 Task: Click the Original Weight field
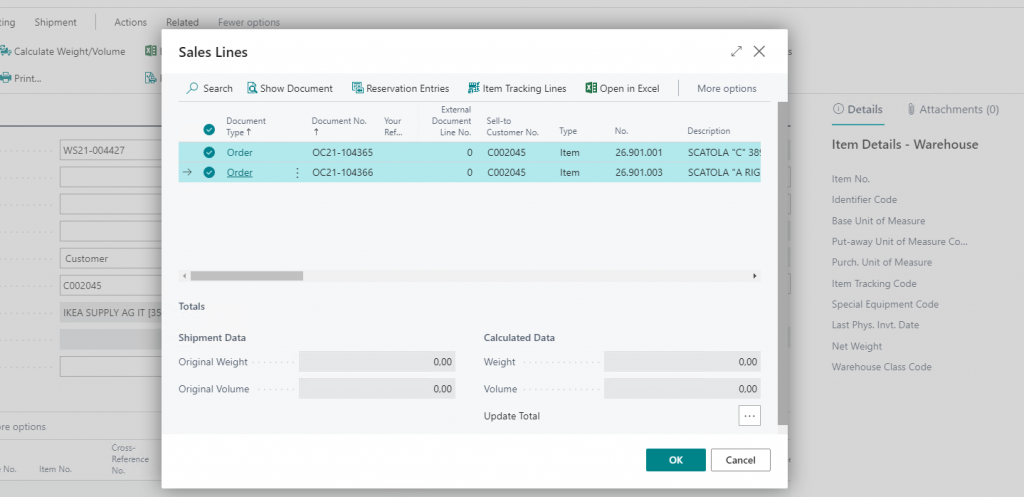coord(377,362)
